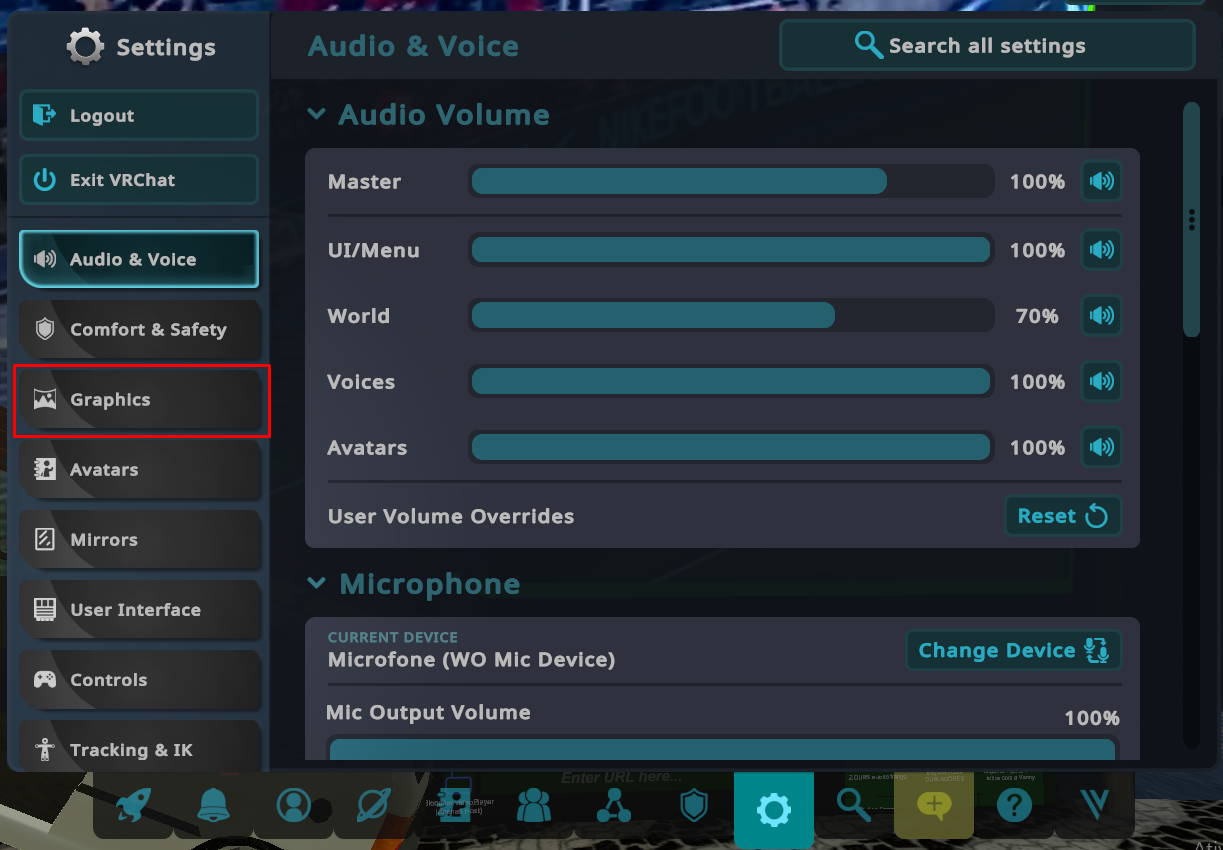1223x850 pixels.
Task: Click the Change Device button
Action: click(x=1014, y=650)
